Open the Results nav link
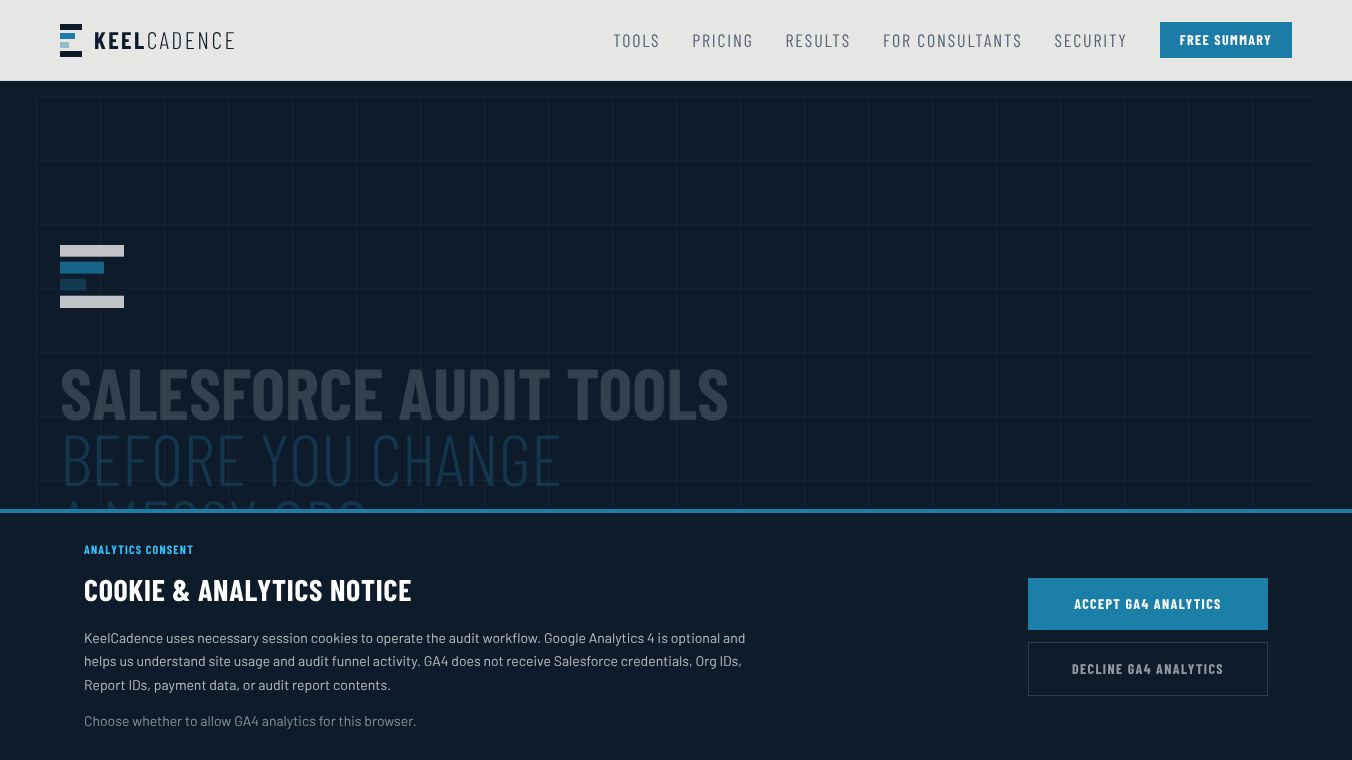The image size is (1352, 760). [817, 41]
